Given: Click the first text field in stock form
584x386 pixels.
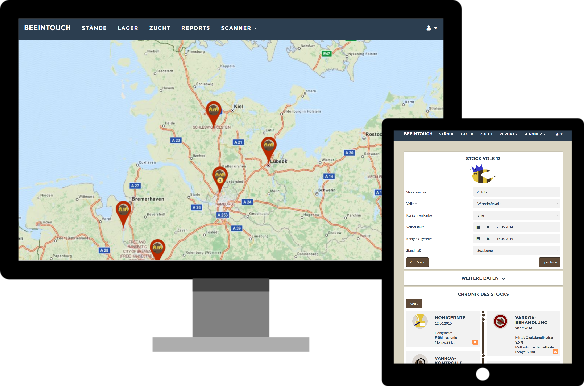Looking at the screenshot, I should tap(516, 192).
